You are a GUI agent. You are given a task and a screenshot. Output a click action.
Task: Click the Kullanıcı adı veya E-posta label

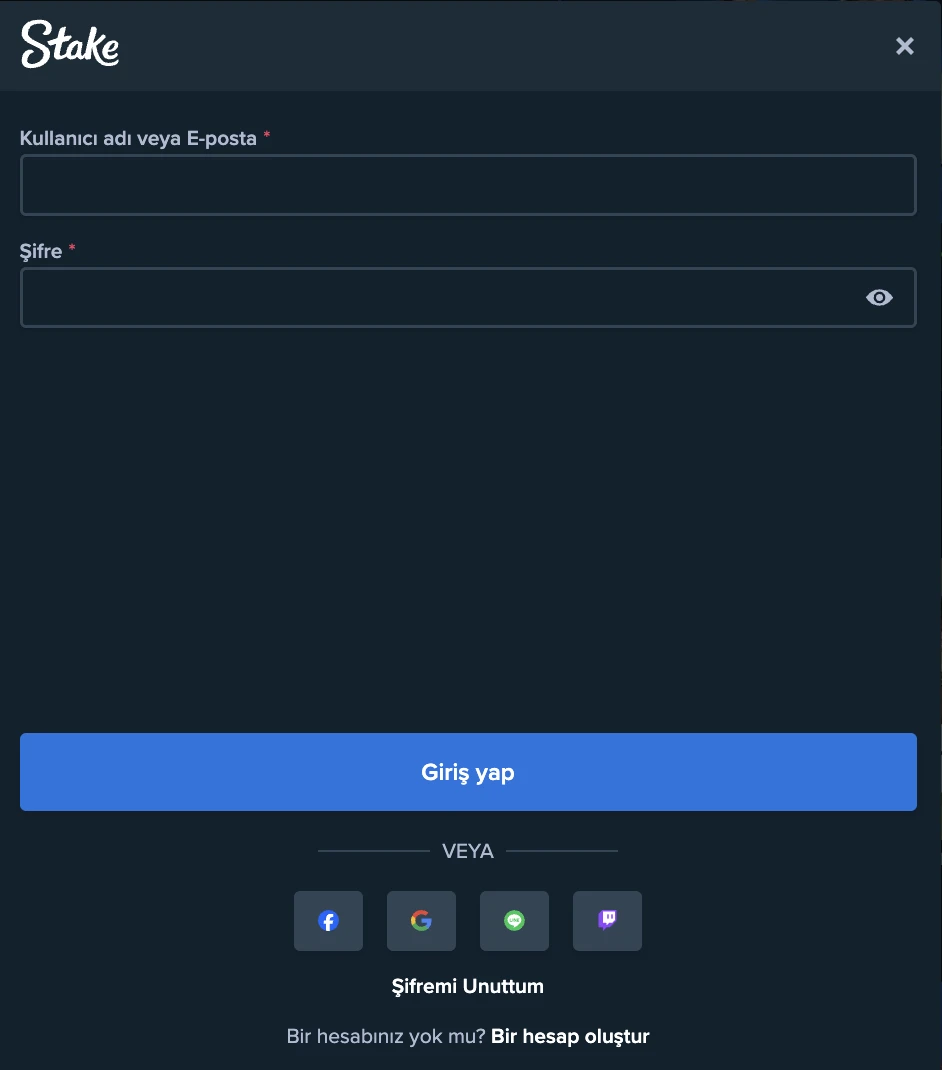136,138
